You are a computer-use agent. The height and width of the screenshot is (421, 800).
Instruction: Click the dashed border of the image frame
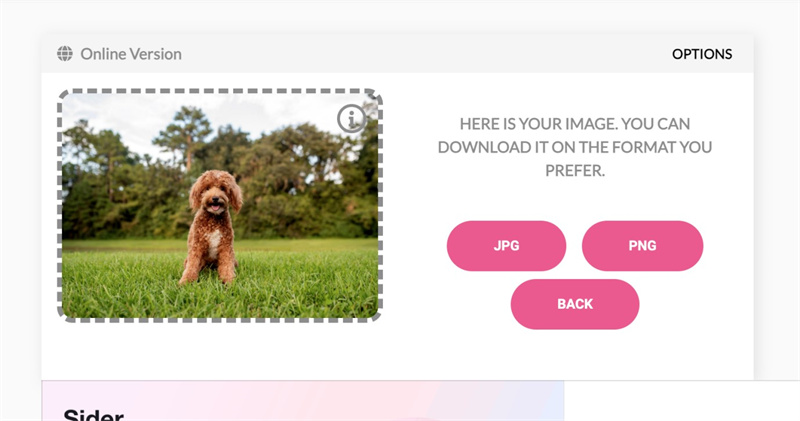[220, 91]
